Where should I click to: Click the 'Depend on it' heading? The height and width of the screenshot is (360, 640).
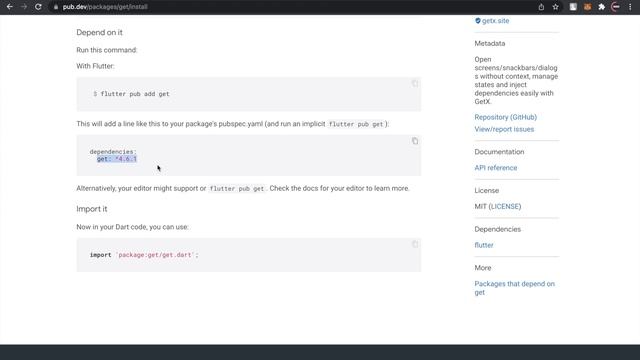pos(99,32)
